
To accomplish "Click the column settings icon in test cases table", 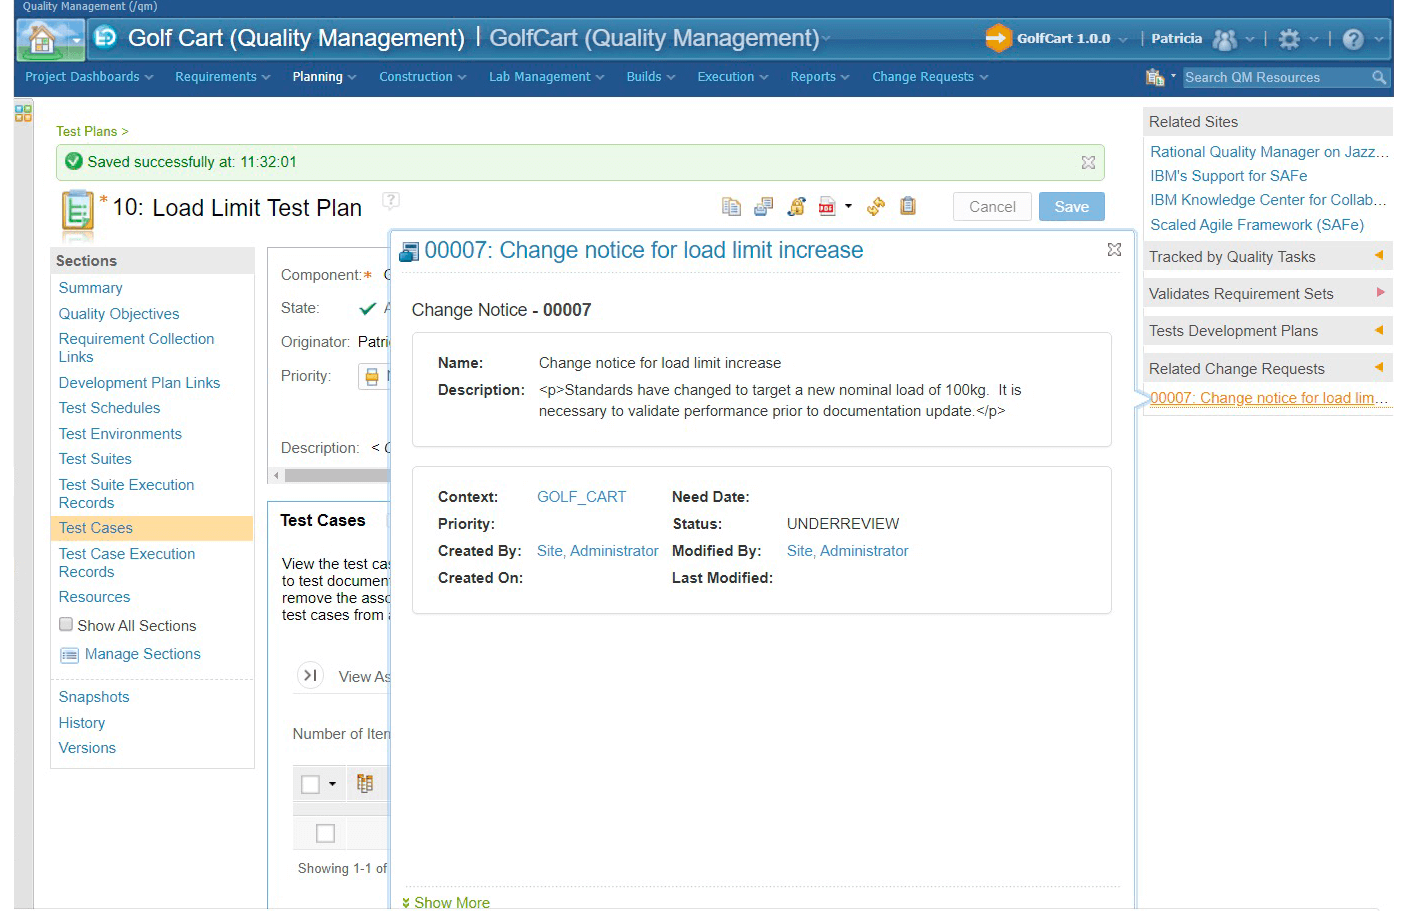I will tap(365, 784).
